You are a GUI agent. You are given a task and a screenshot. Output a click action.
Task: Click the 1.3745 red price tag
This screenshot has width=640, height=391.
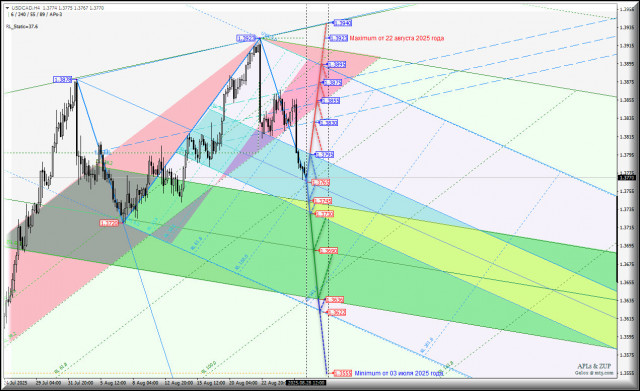point(322,201)
